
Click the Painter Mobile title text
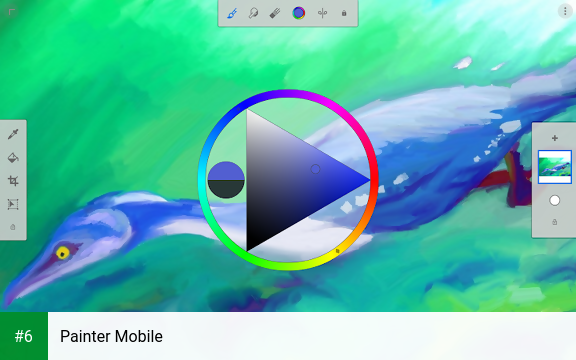(111, 336)
